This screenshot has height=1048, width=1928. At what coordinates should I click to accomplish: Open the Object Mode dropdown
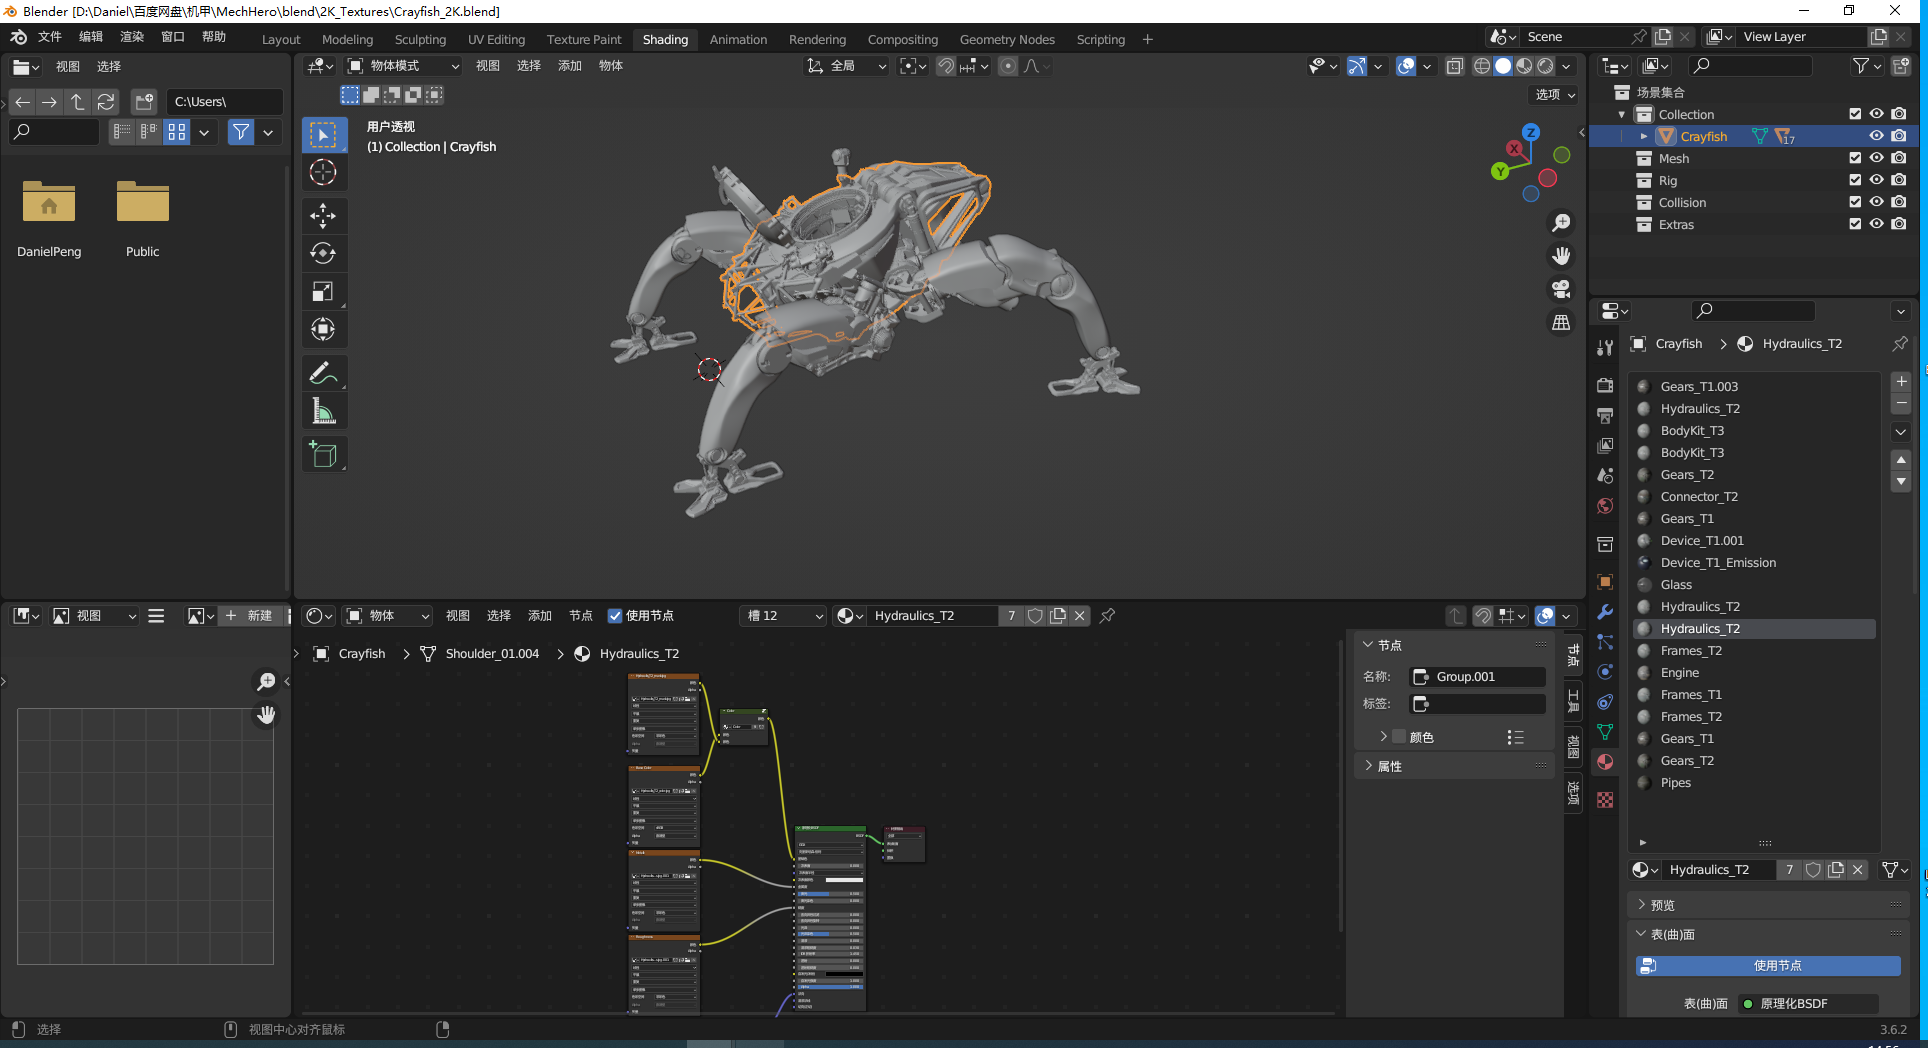point(403,66)
